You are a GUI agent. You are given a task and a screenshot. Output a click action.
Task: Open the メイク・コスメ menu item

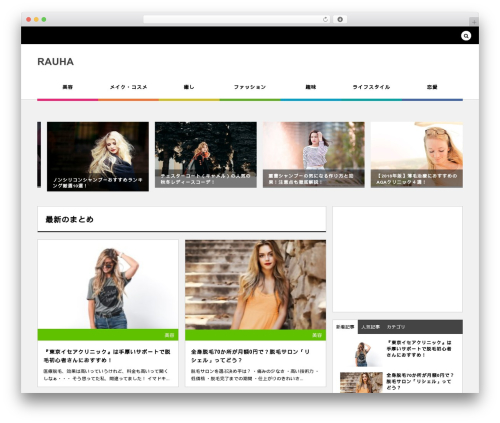128,87
